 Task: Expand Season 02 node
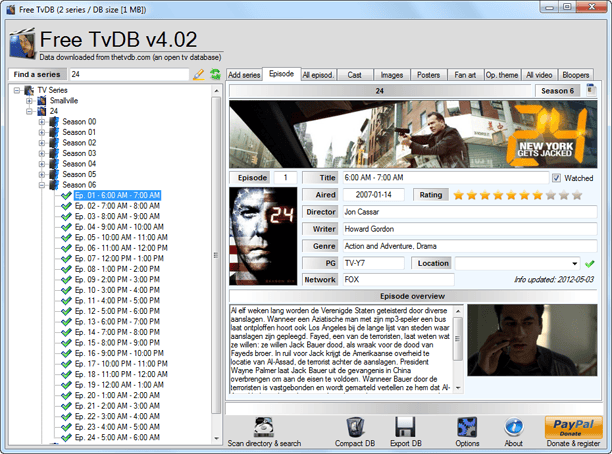(42, 143)
